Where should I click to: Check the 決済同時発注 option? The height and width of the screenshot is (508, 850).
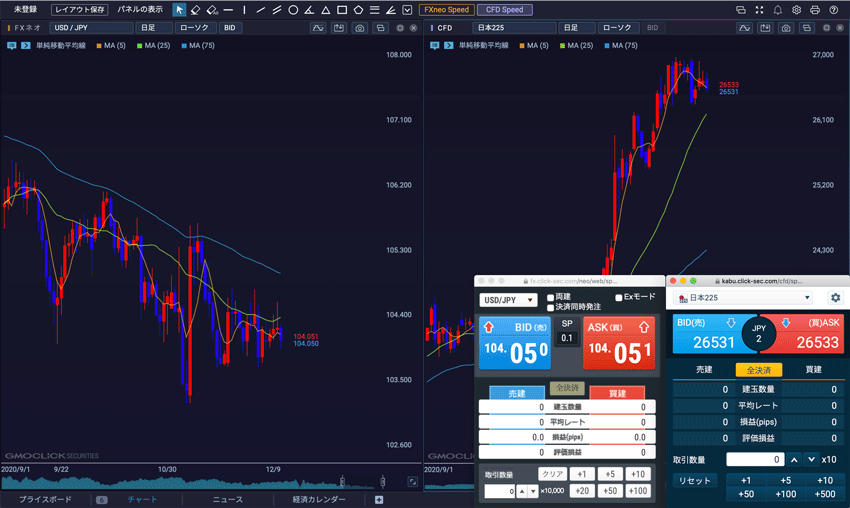tap(551, 307)
